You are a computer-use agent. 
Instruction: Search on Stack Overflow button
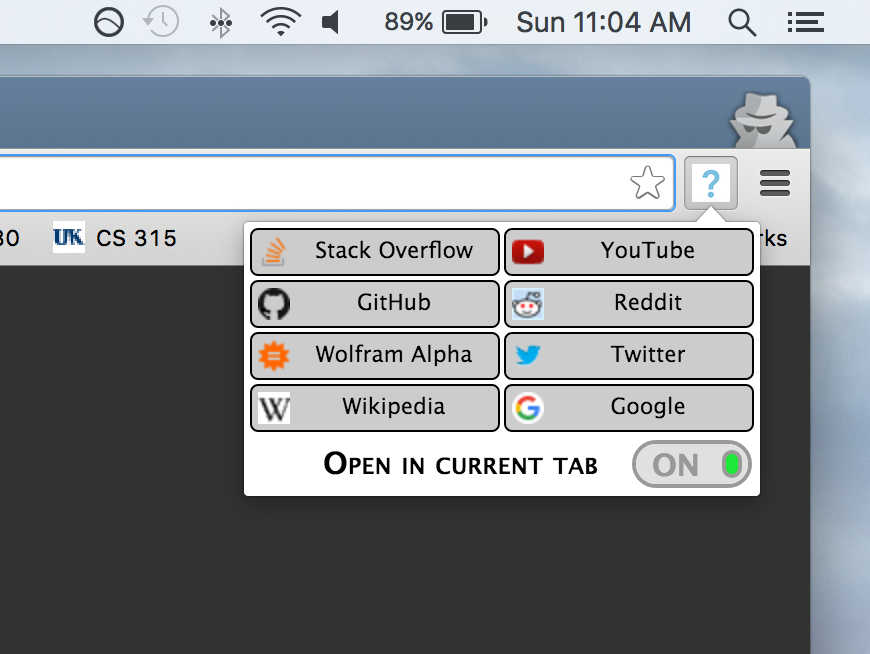coord(375,251)
